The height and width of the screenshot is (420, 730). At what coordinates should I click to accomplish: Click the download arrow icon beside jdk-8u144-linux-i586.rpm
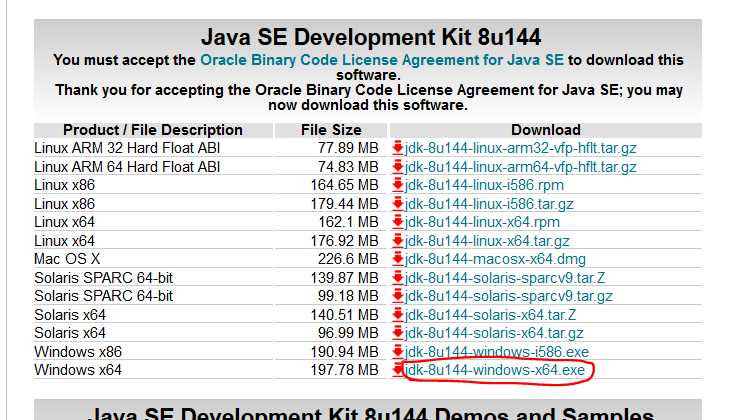coord(398,185)
